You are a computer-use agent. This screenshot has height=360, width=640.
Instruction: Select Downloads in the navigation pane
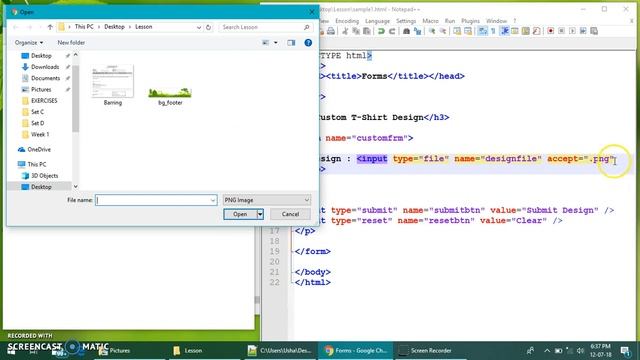point(45,67)
